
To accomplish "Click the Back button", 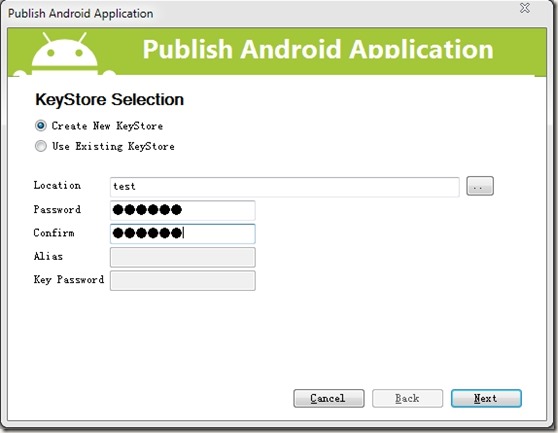I will [x=407, y=398].
